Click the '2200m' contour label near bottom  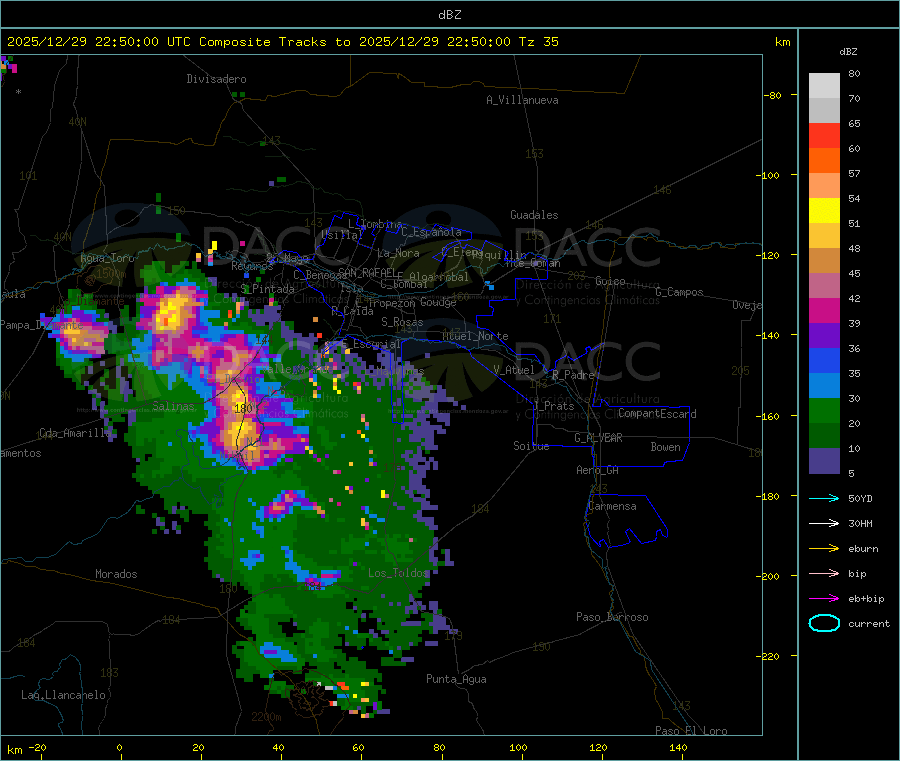(266, 717)
